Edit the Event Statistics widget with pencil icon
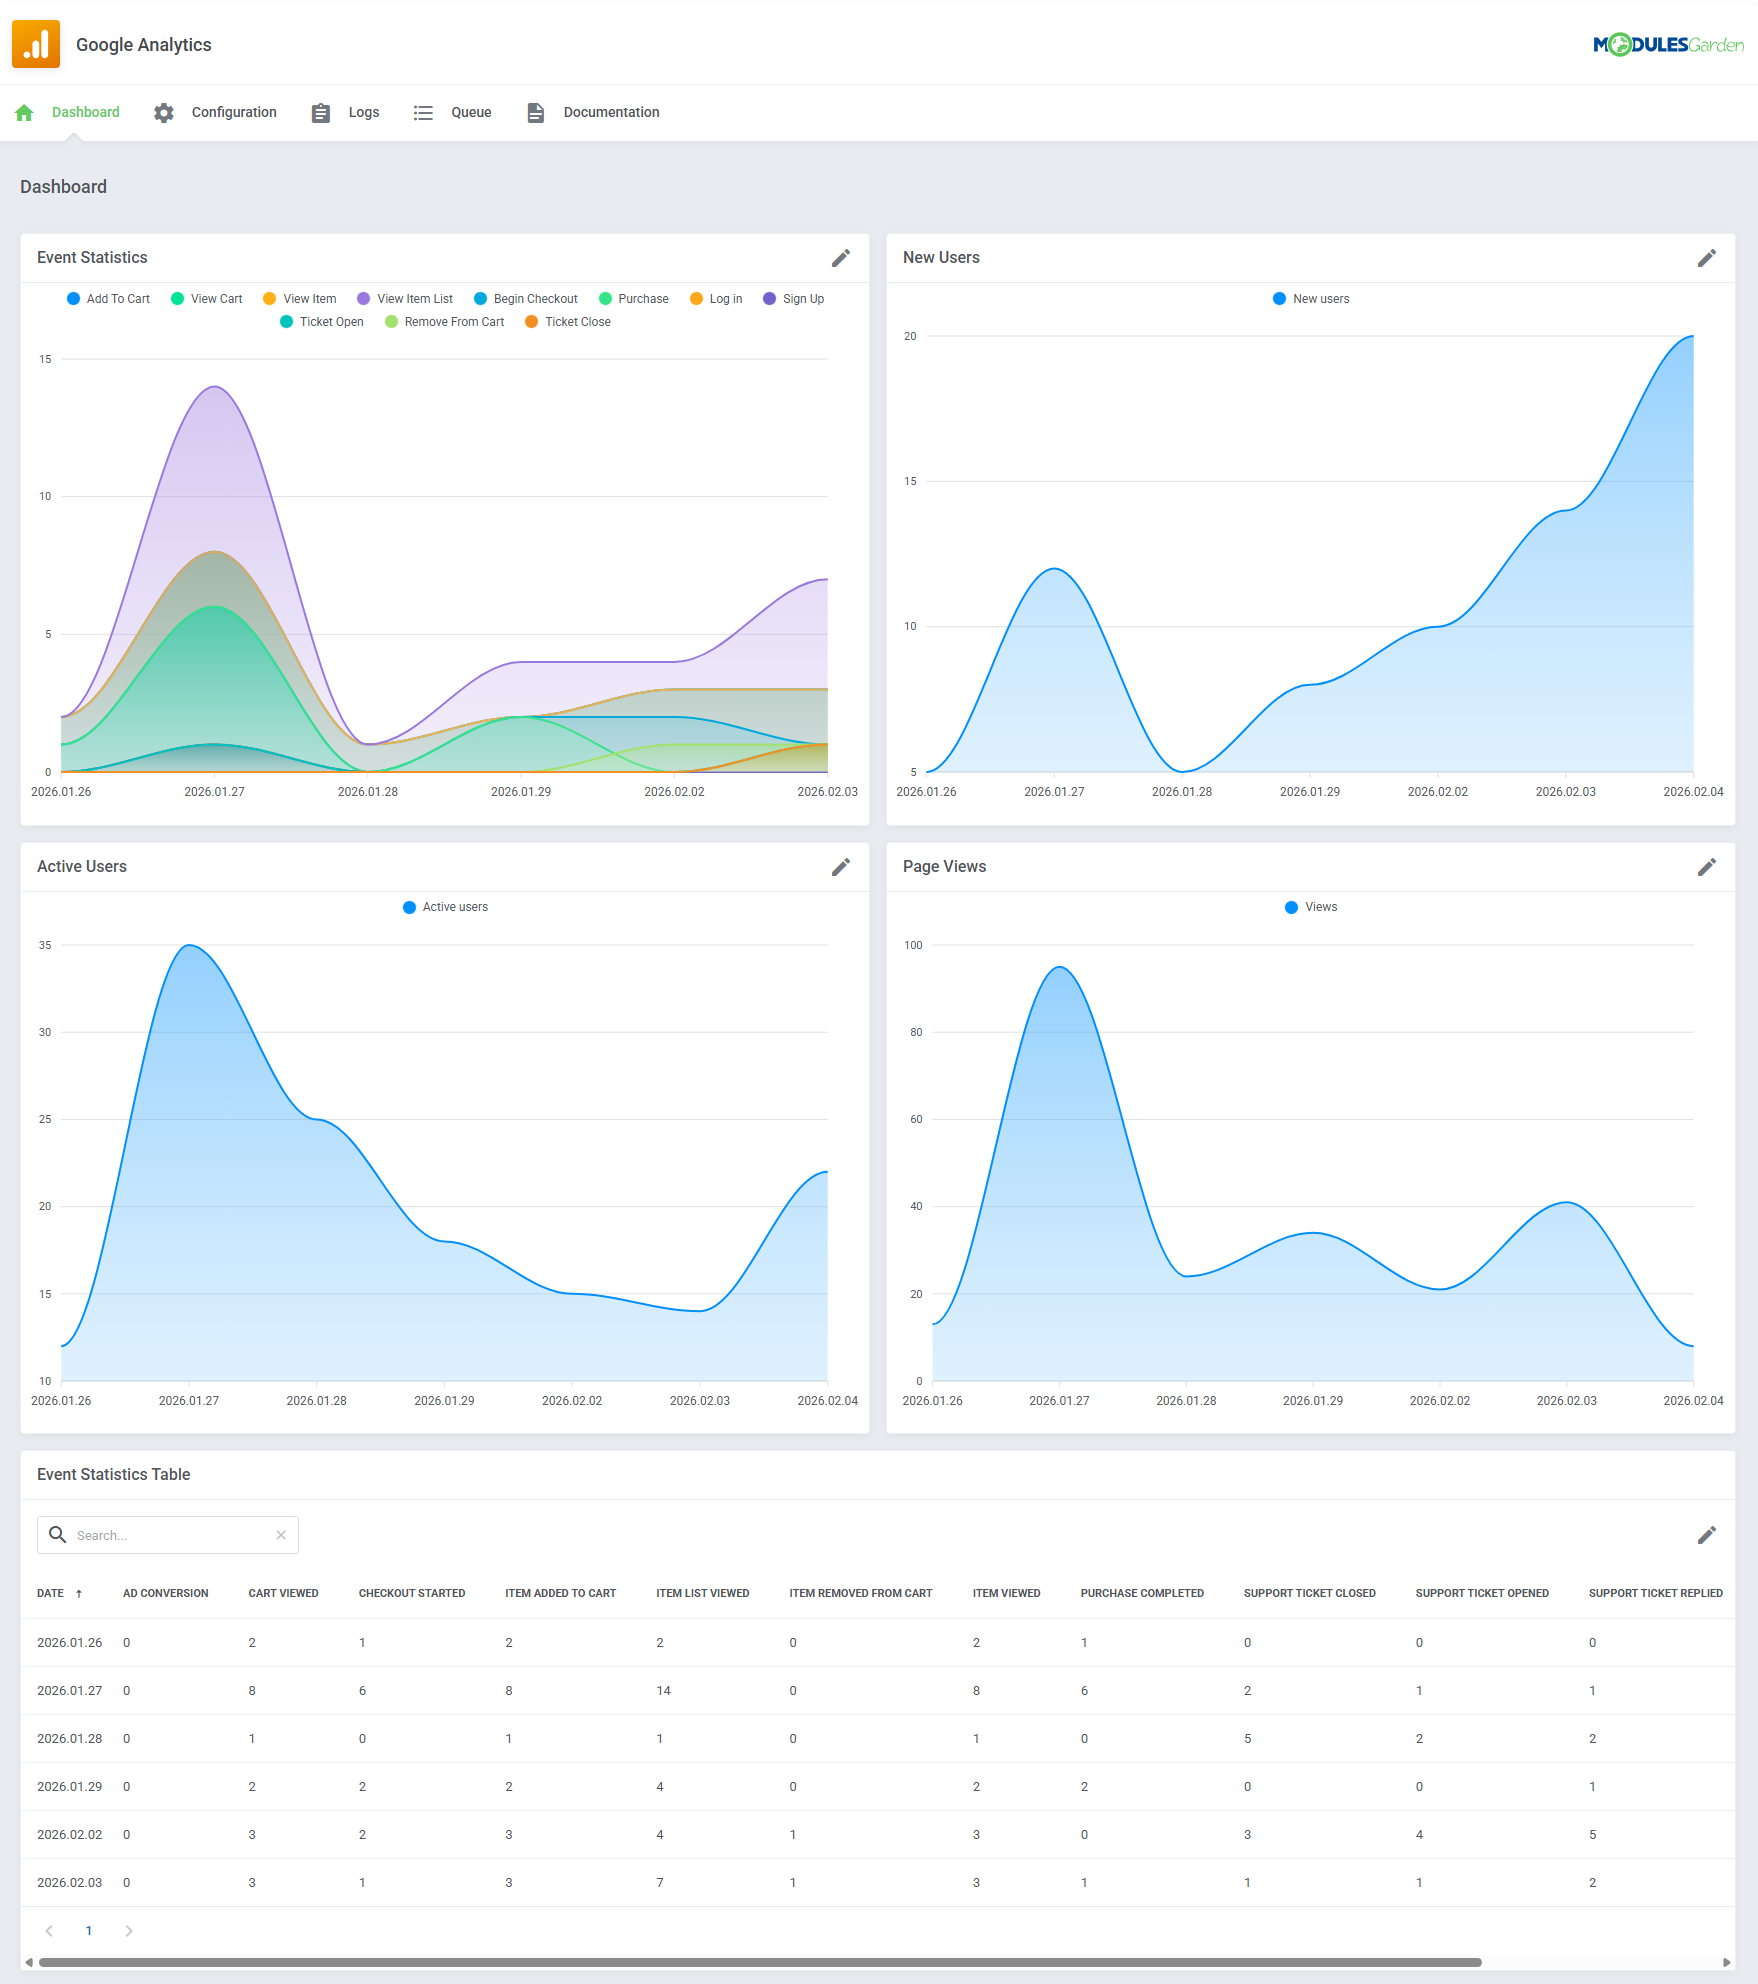The height and width of the screenshot is (1984, 1758). pos(841,258)
